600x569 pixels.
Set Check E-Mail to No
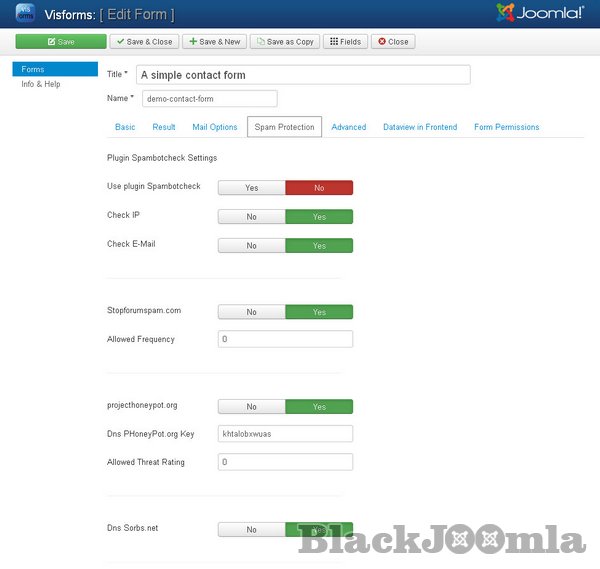pos(251,245)
